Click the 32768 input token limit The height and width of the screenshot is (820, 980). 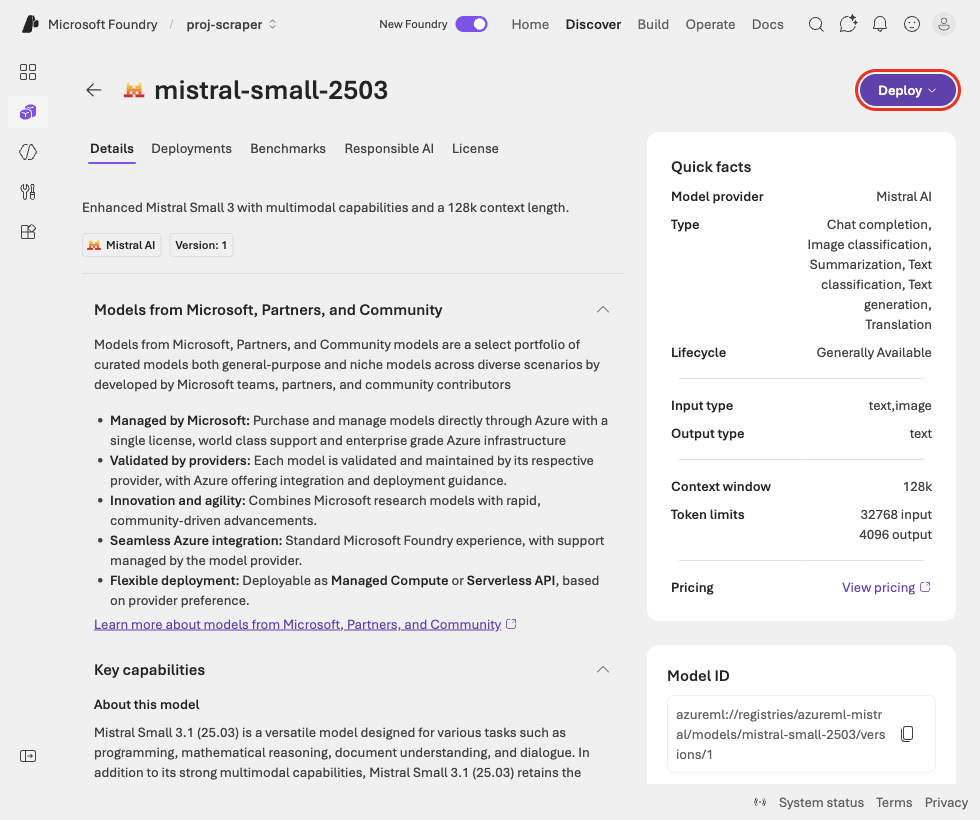[896, 514]
